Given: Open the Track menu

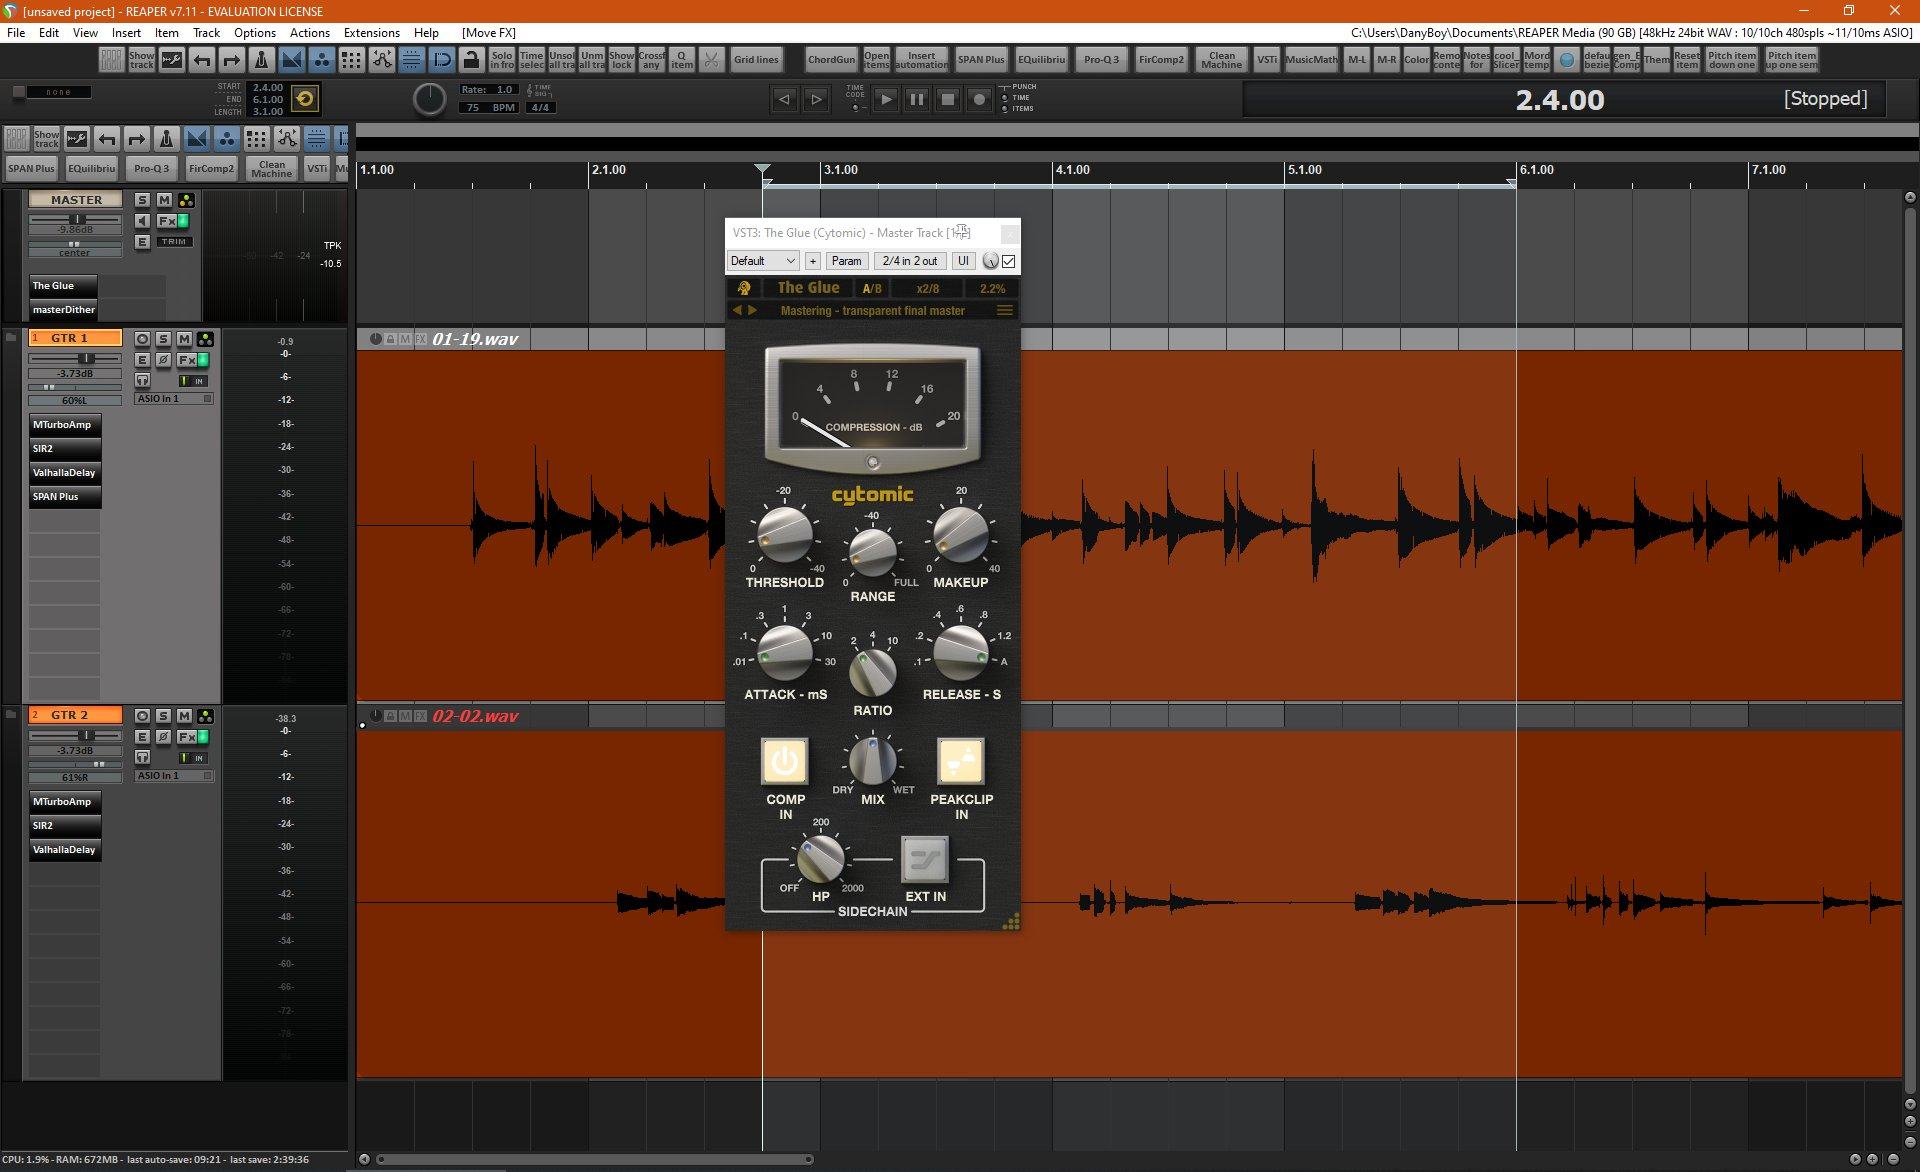Looking at the screenshot, I should point(206,32).
